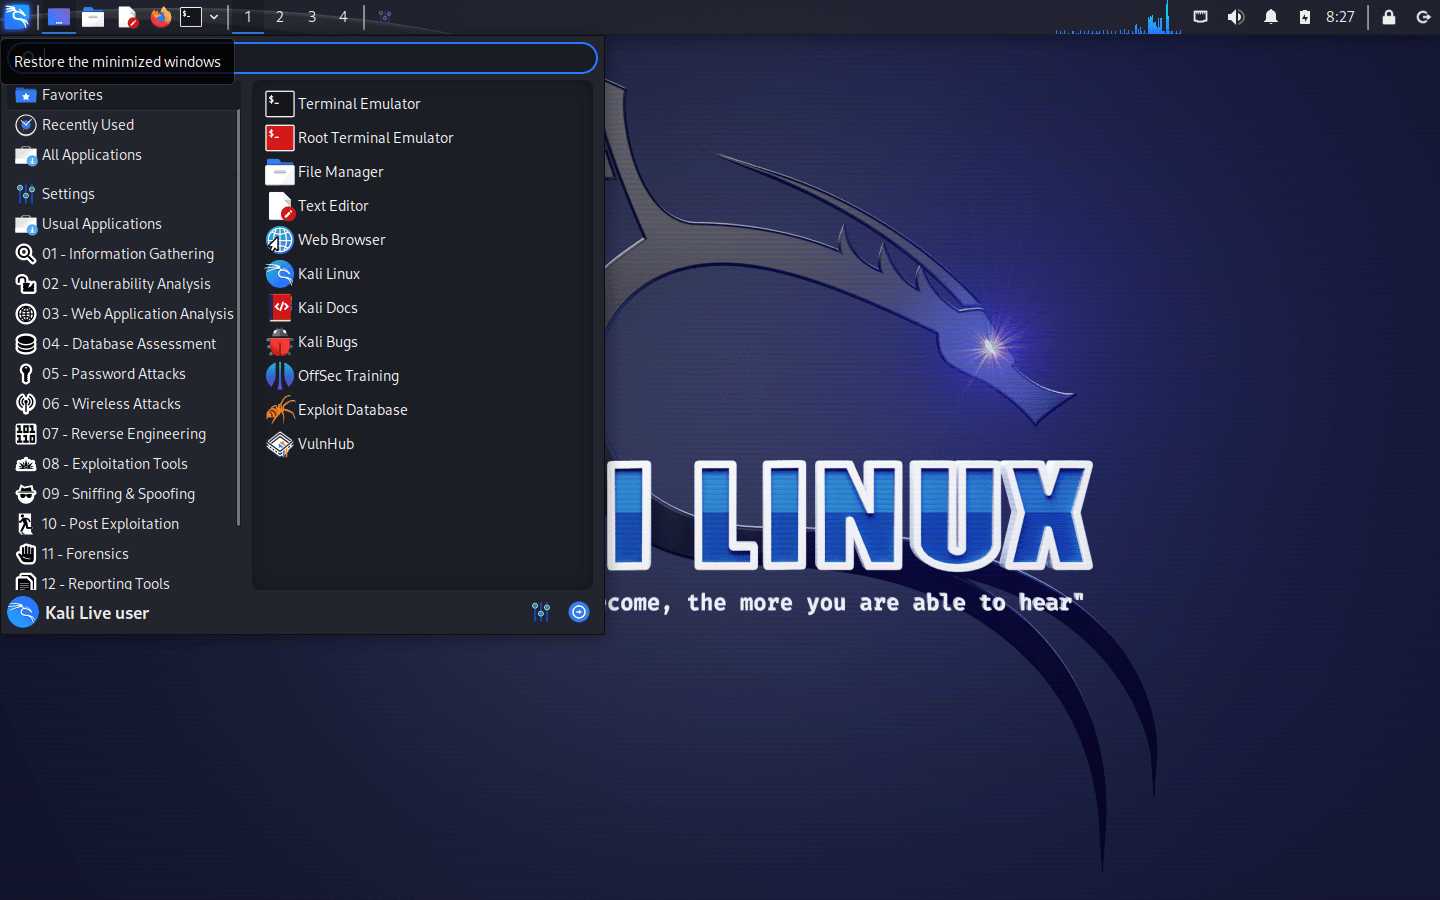
Task: Open 02 - Vulnerability Analysis category
Action: tap(123, 284)
